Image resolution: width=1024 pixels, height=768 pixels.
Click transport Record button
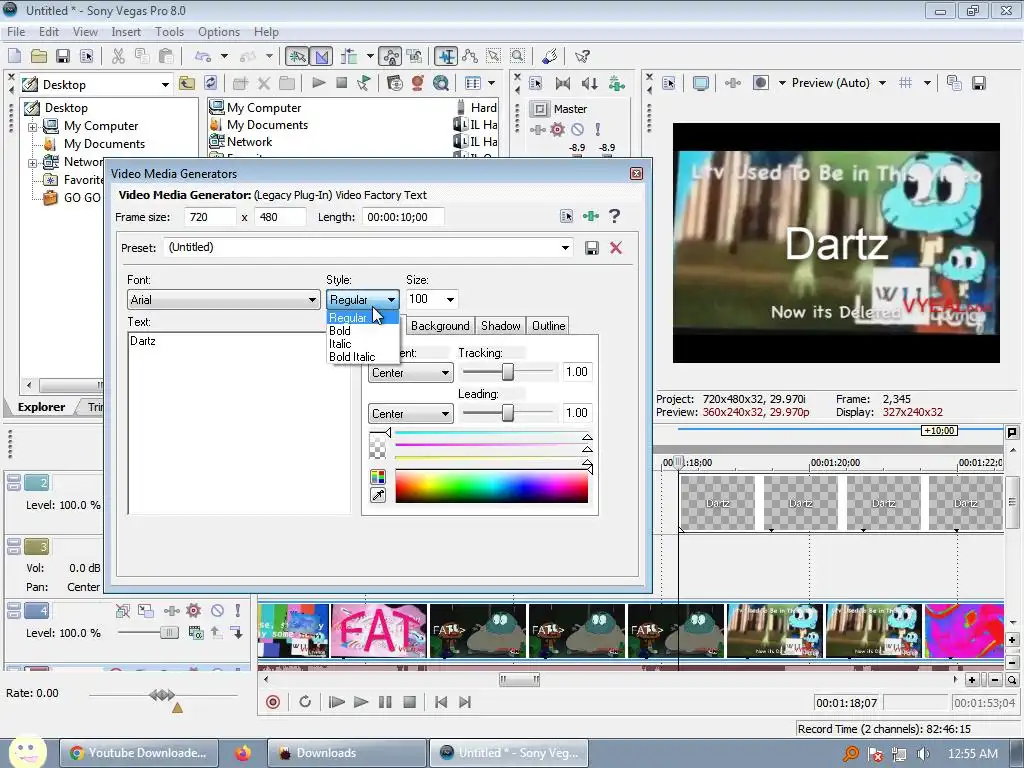click(x=273, y=702)
